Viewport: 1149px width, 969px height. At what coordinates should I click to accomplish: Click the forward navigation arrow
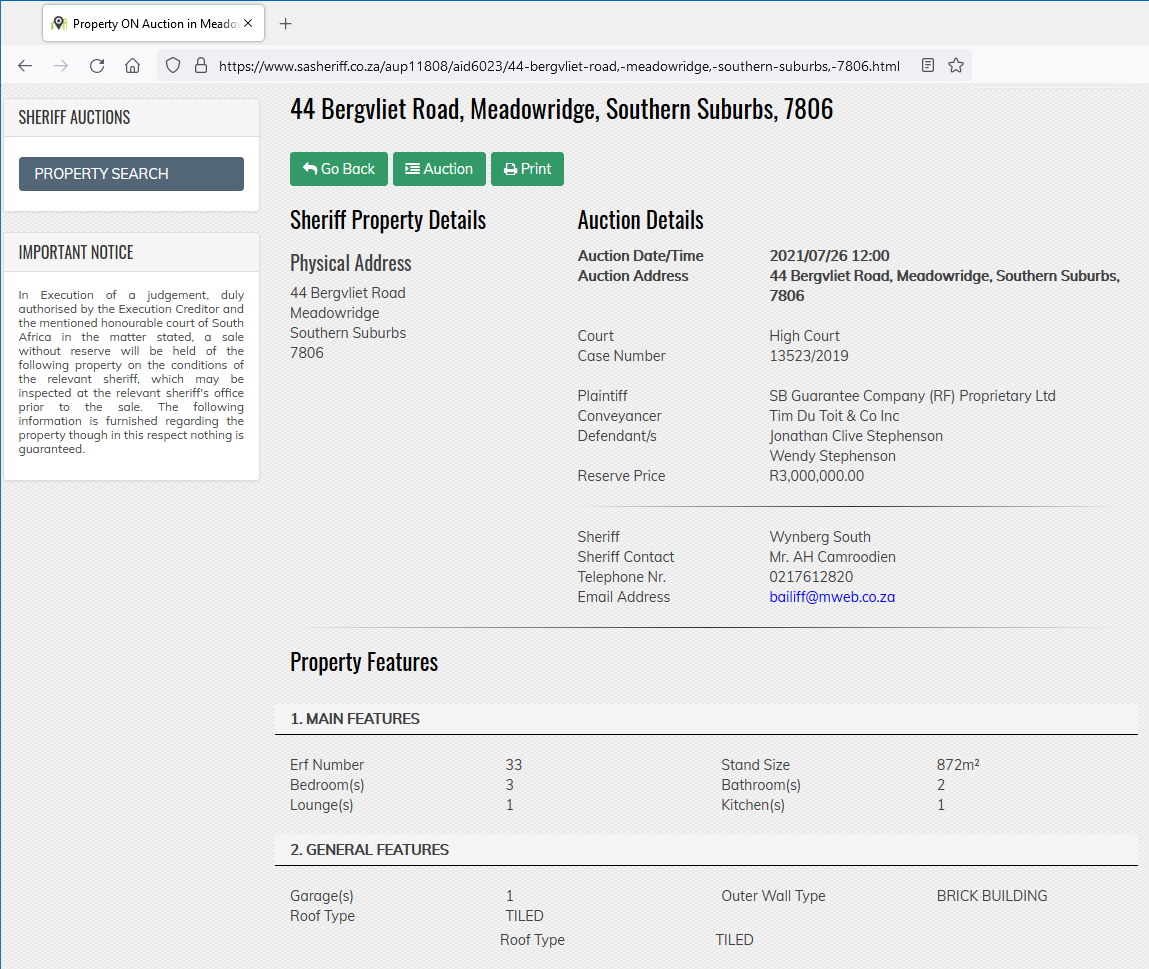point(60,65)
